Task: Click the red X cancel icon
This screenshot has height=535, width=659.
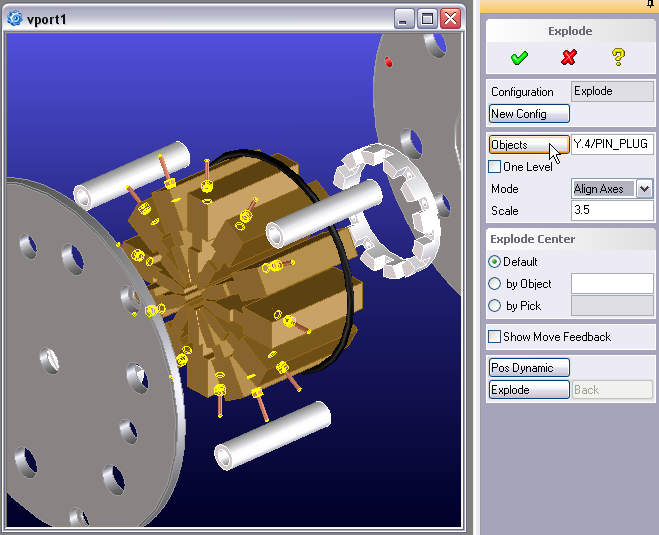Action: [569, 57]
